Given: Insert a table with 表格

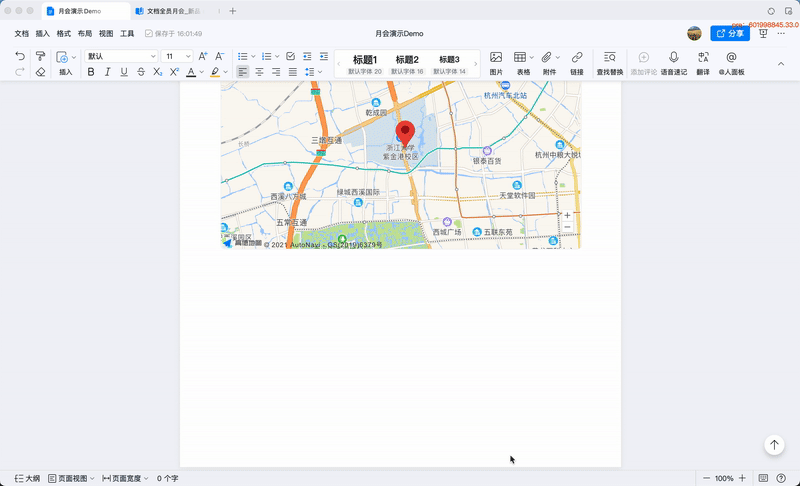Looking at the screenshot, I should (x=521, y=64).
